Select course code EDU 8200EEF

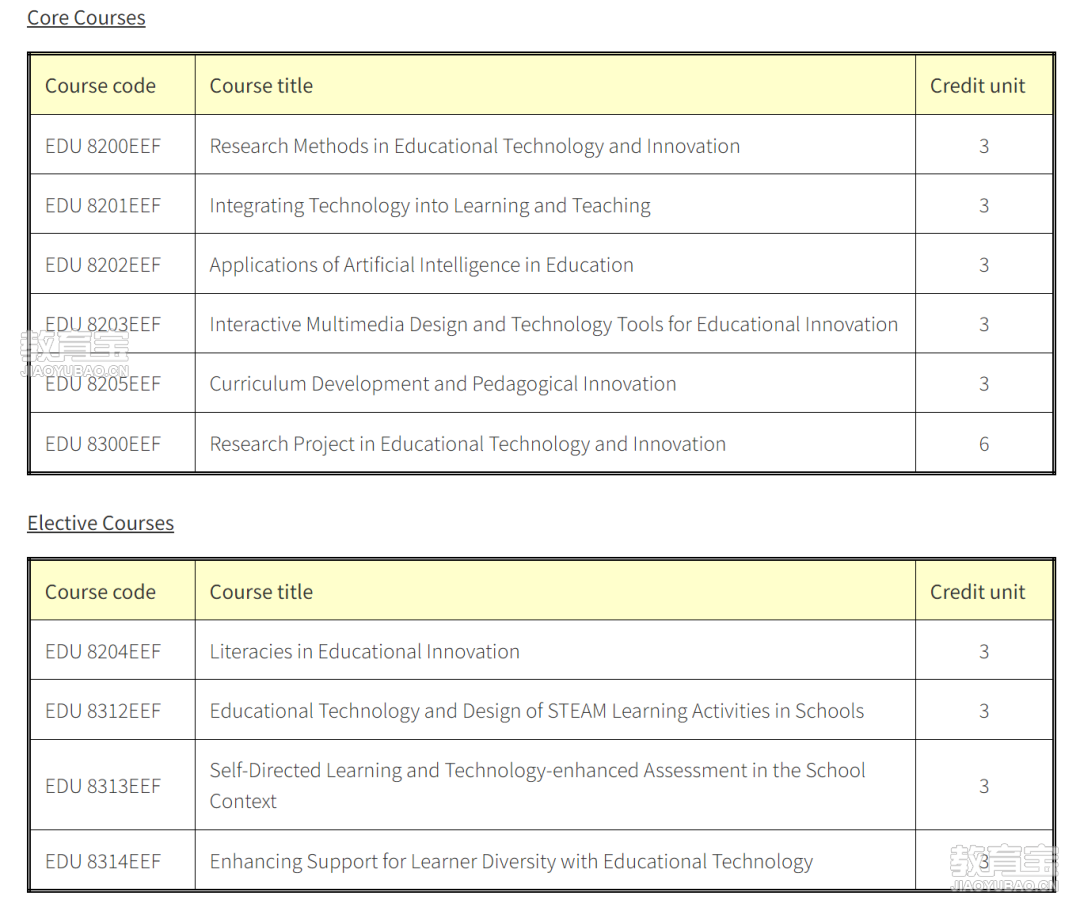tap(103, 146)
